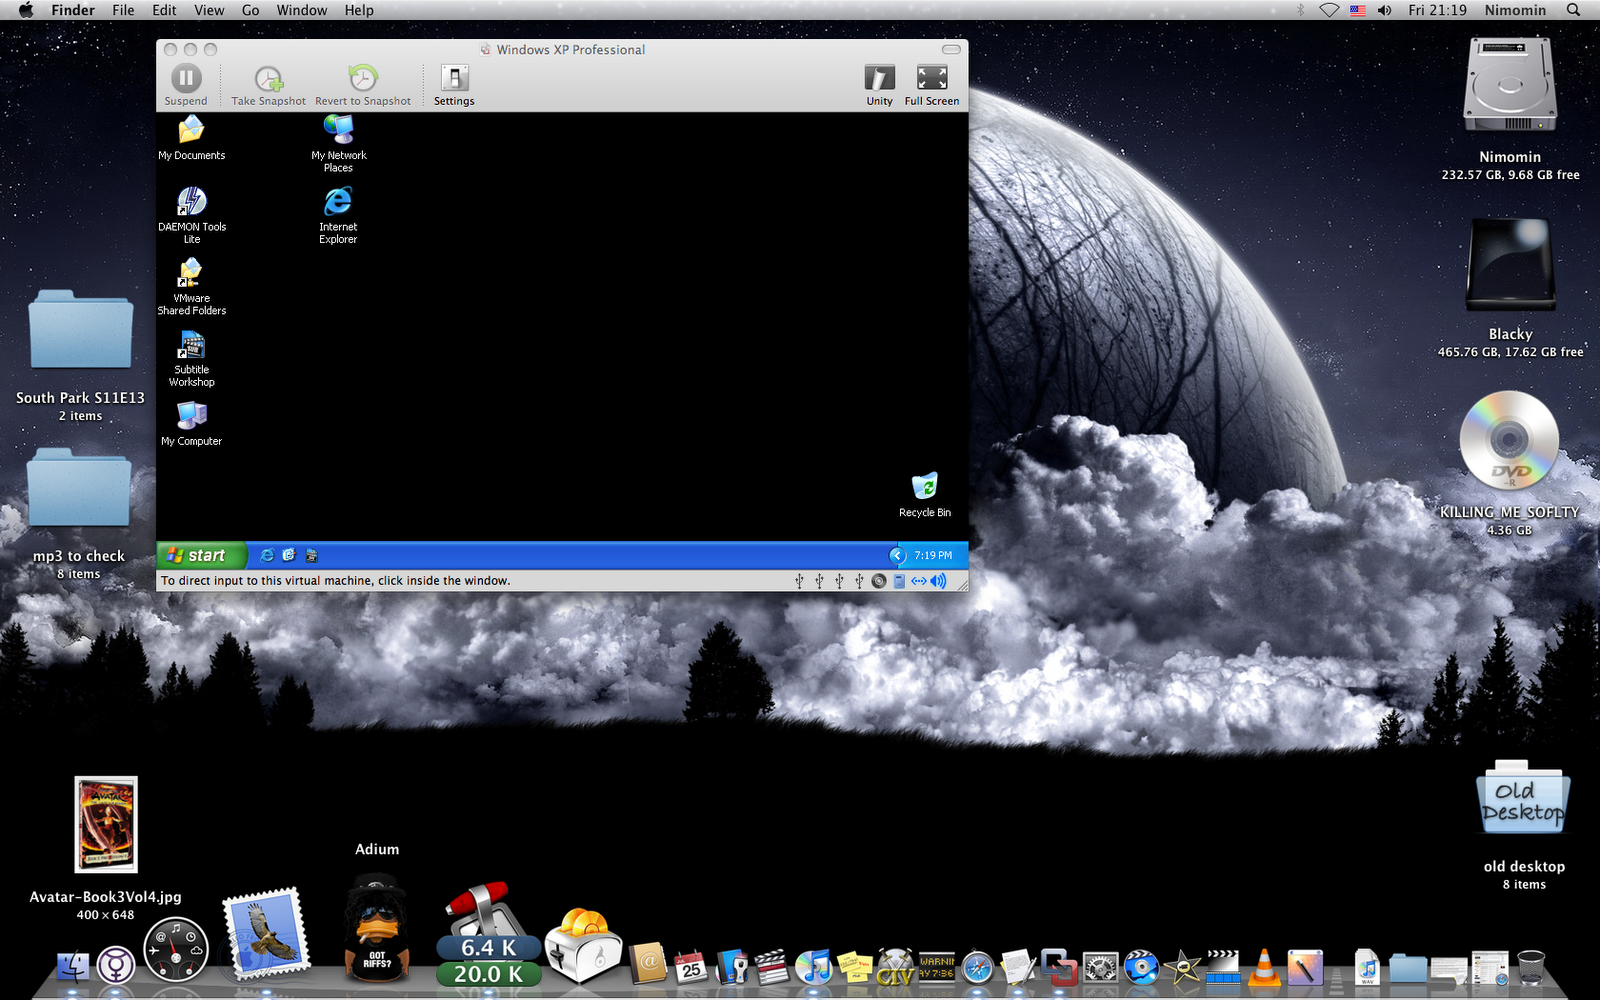Viewport: 1600px width, 1000px height.
Task: Open the Trash in the Dock
Action: [x=1531, y=966]
